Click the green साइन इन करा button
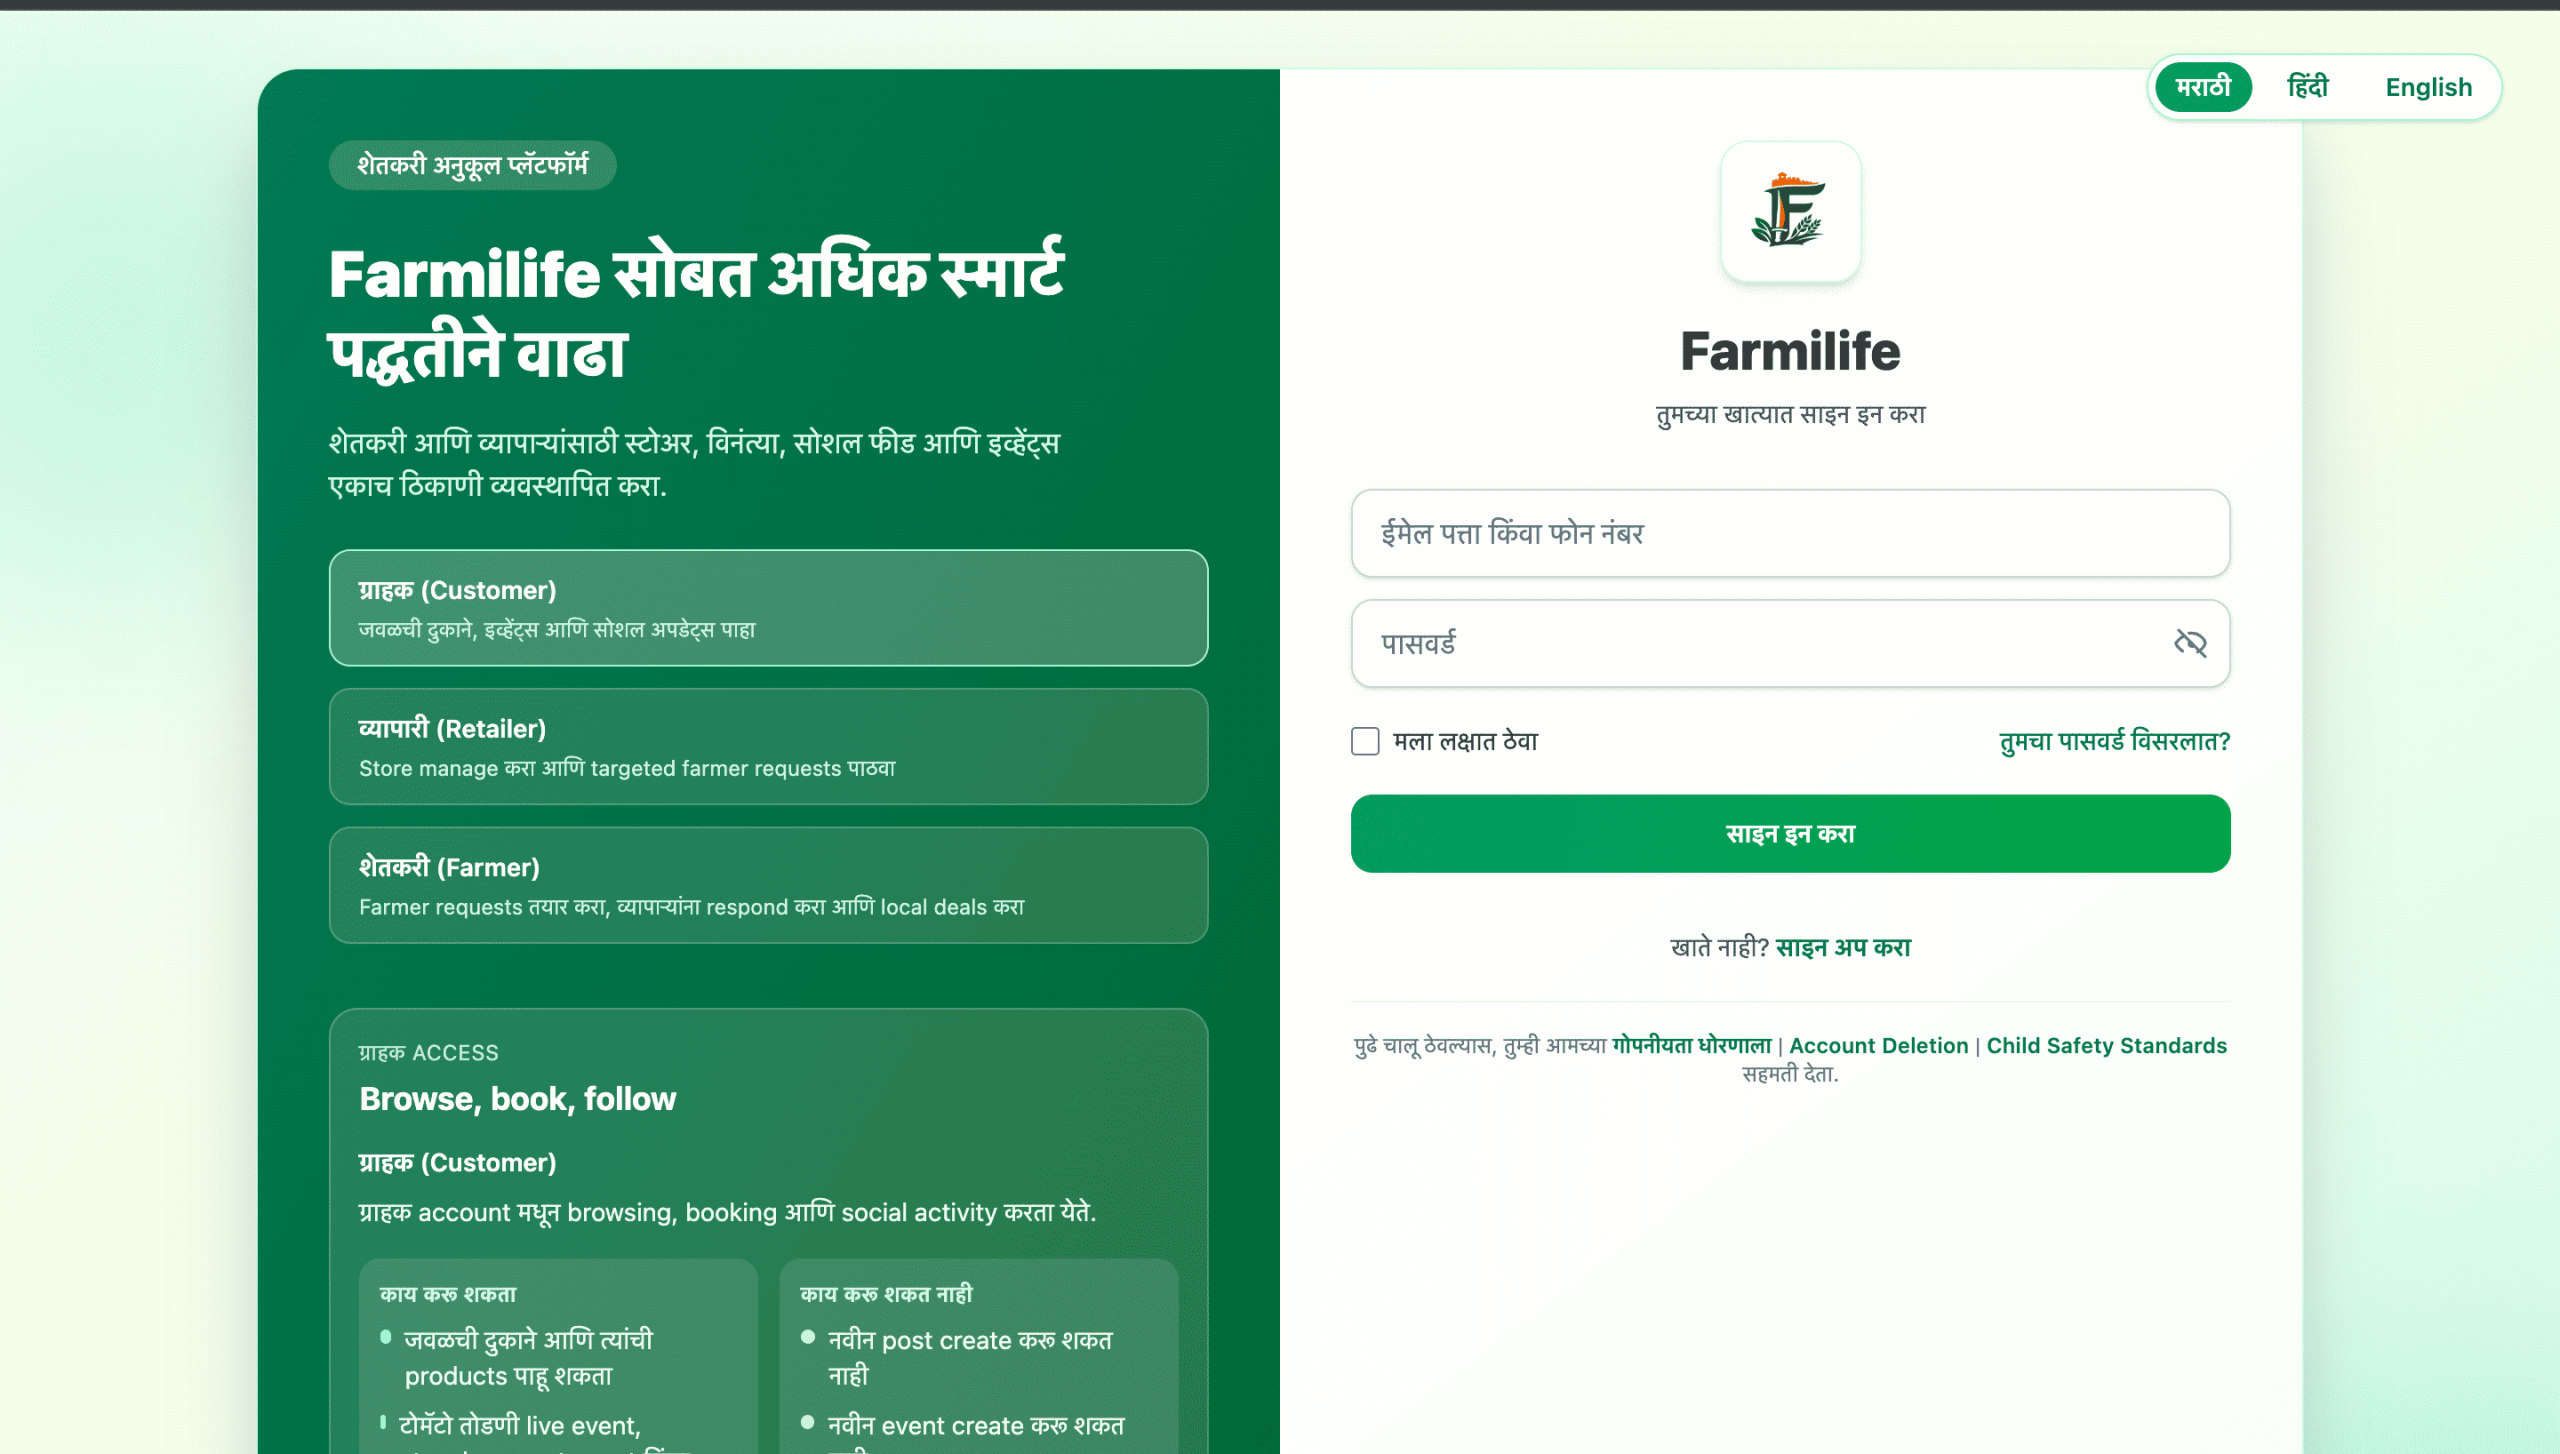 tap(1790, 834)
